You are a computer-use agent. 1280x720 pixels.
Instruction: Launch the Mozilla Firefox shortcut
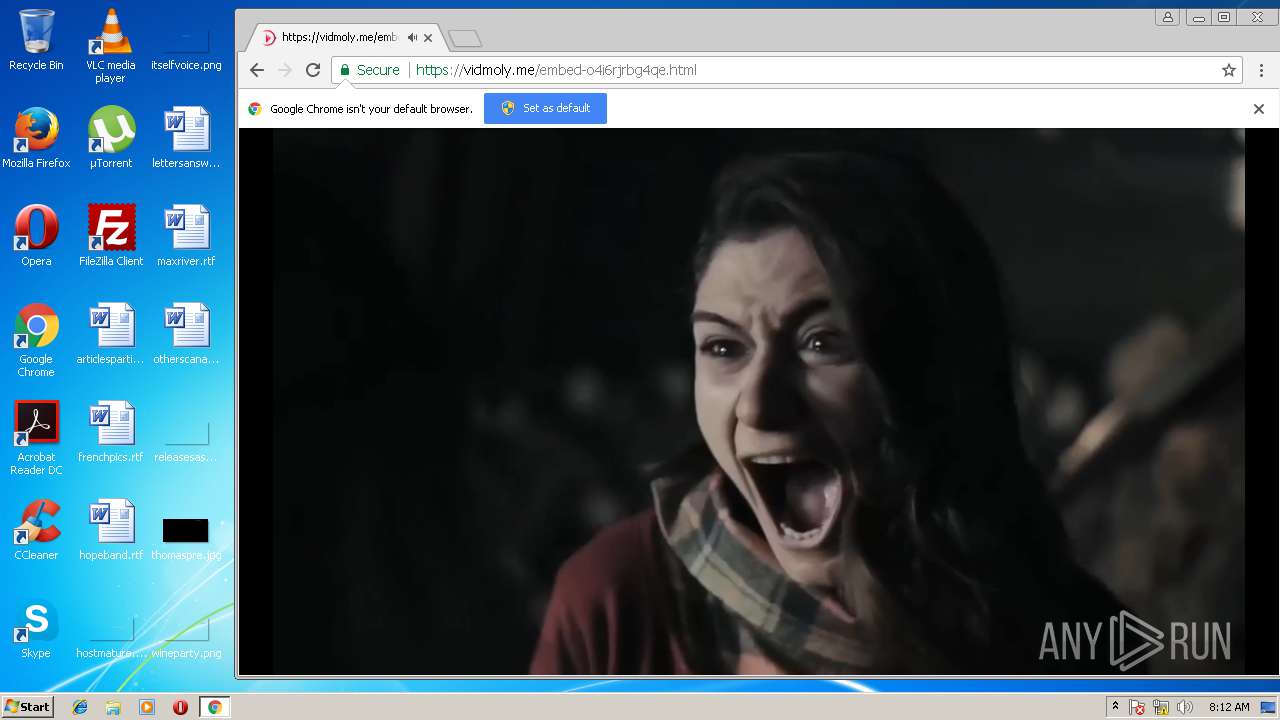[x=36, y=138]
